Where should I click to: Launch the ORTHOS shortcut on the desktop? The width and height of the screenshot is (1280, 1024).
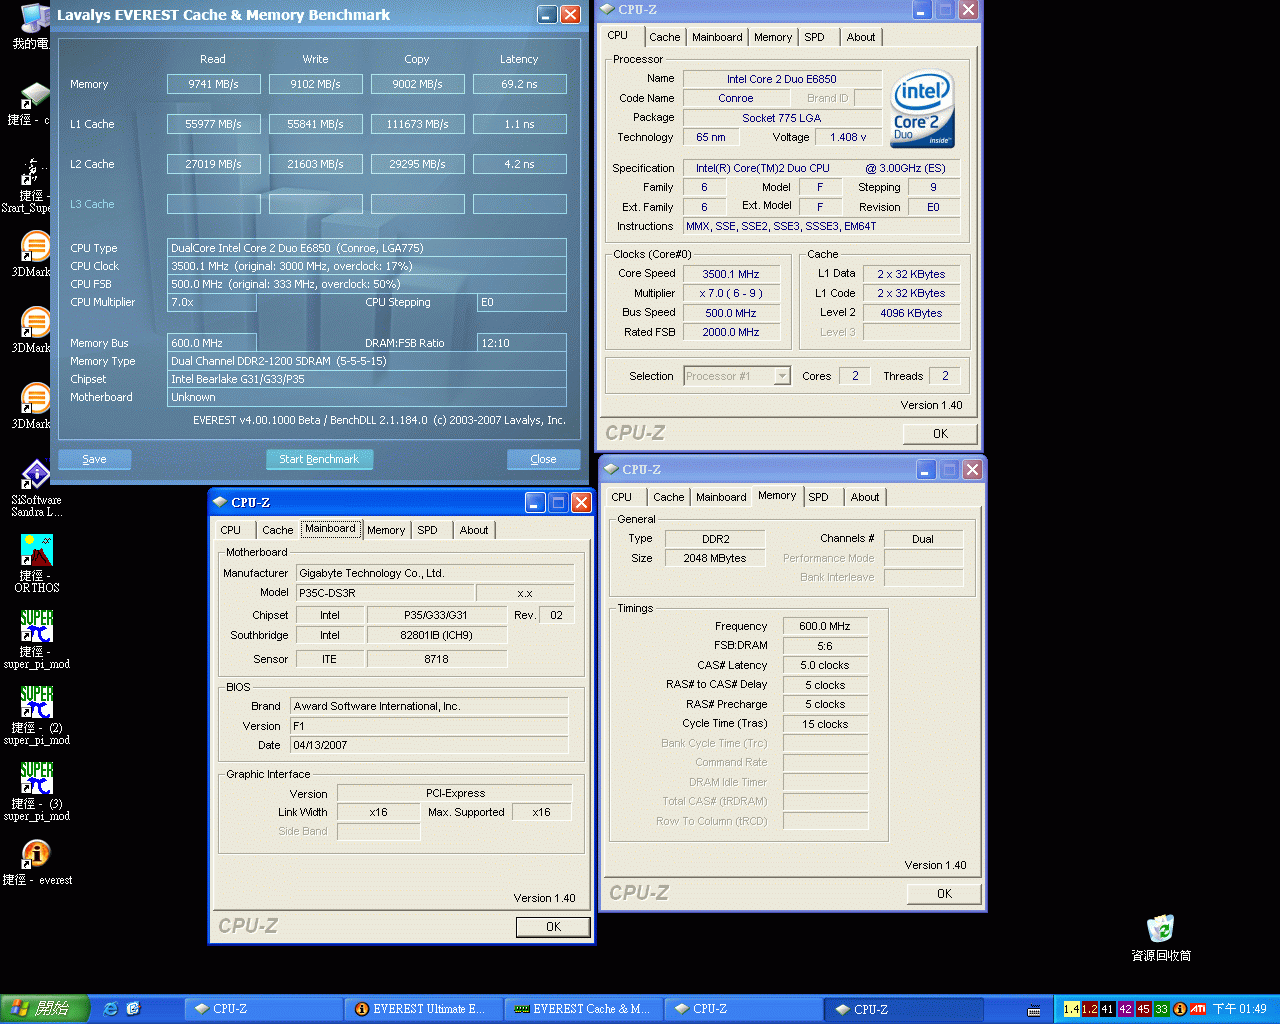pyautogui.click(x=37, y=563)
